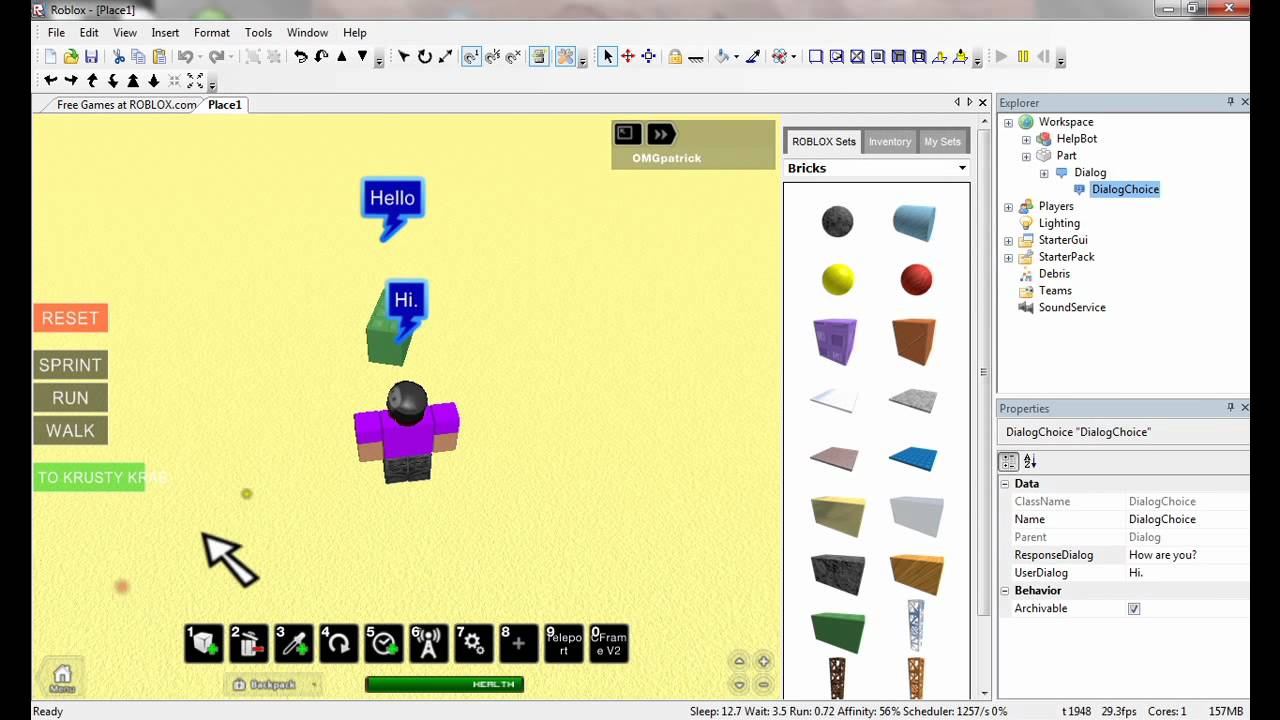Expand the StarterPack tree node
The width and height of the screenshot is (1280, 720).
[1008, 258]
